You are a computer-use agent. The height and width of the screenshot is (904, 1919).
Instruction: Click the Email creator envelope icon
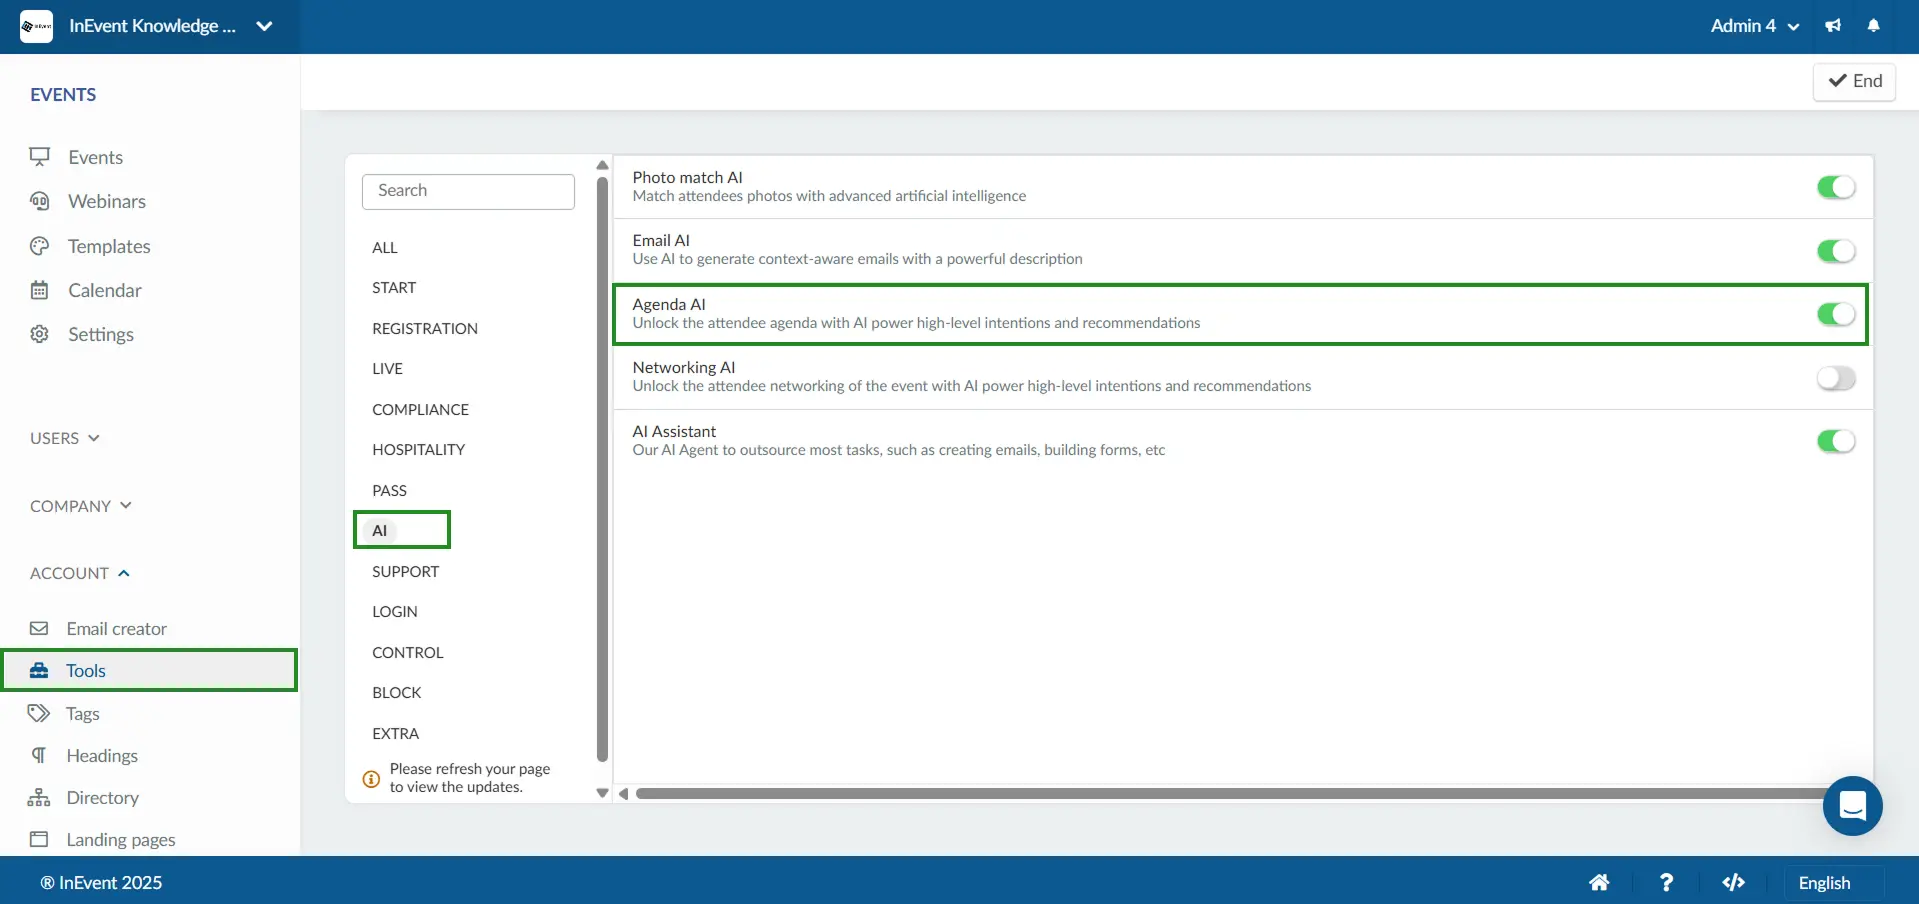click(x=39, y=629)
